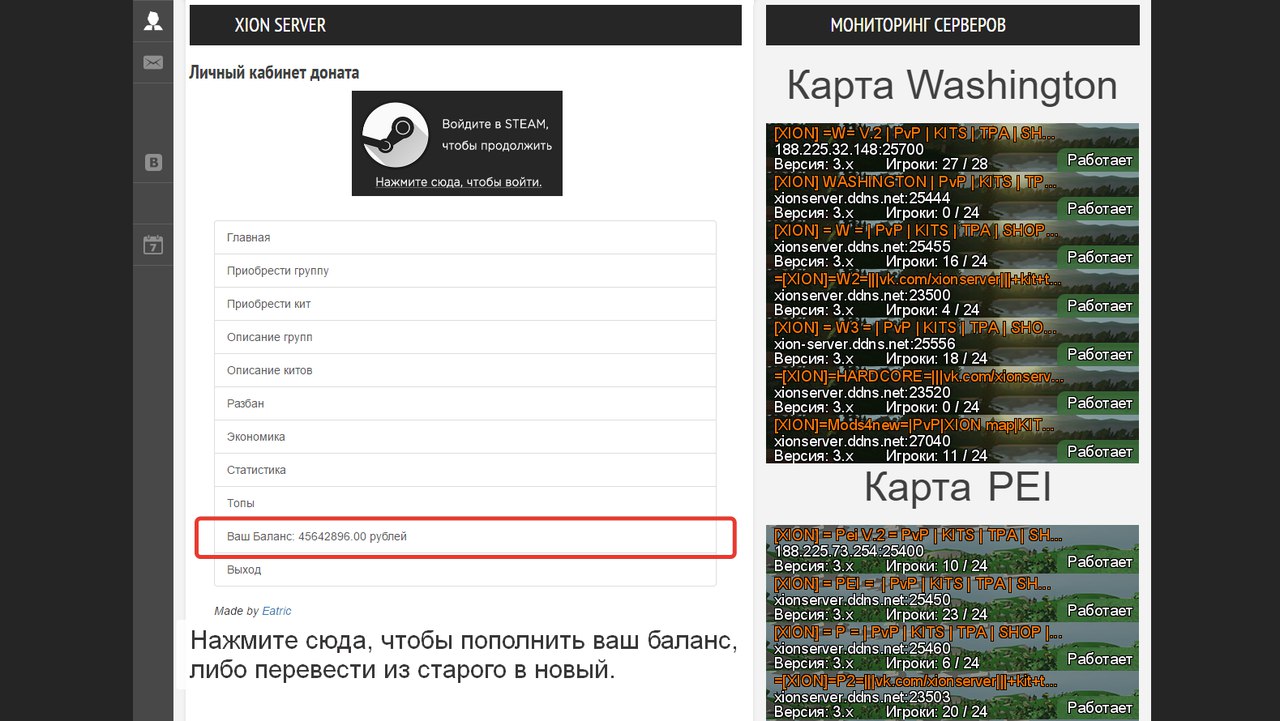The image size is (1280, 721).
Task: Click the 'XION SERVER' header title
Action: pos(280,25)
